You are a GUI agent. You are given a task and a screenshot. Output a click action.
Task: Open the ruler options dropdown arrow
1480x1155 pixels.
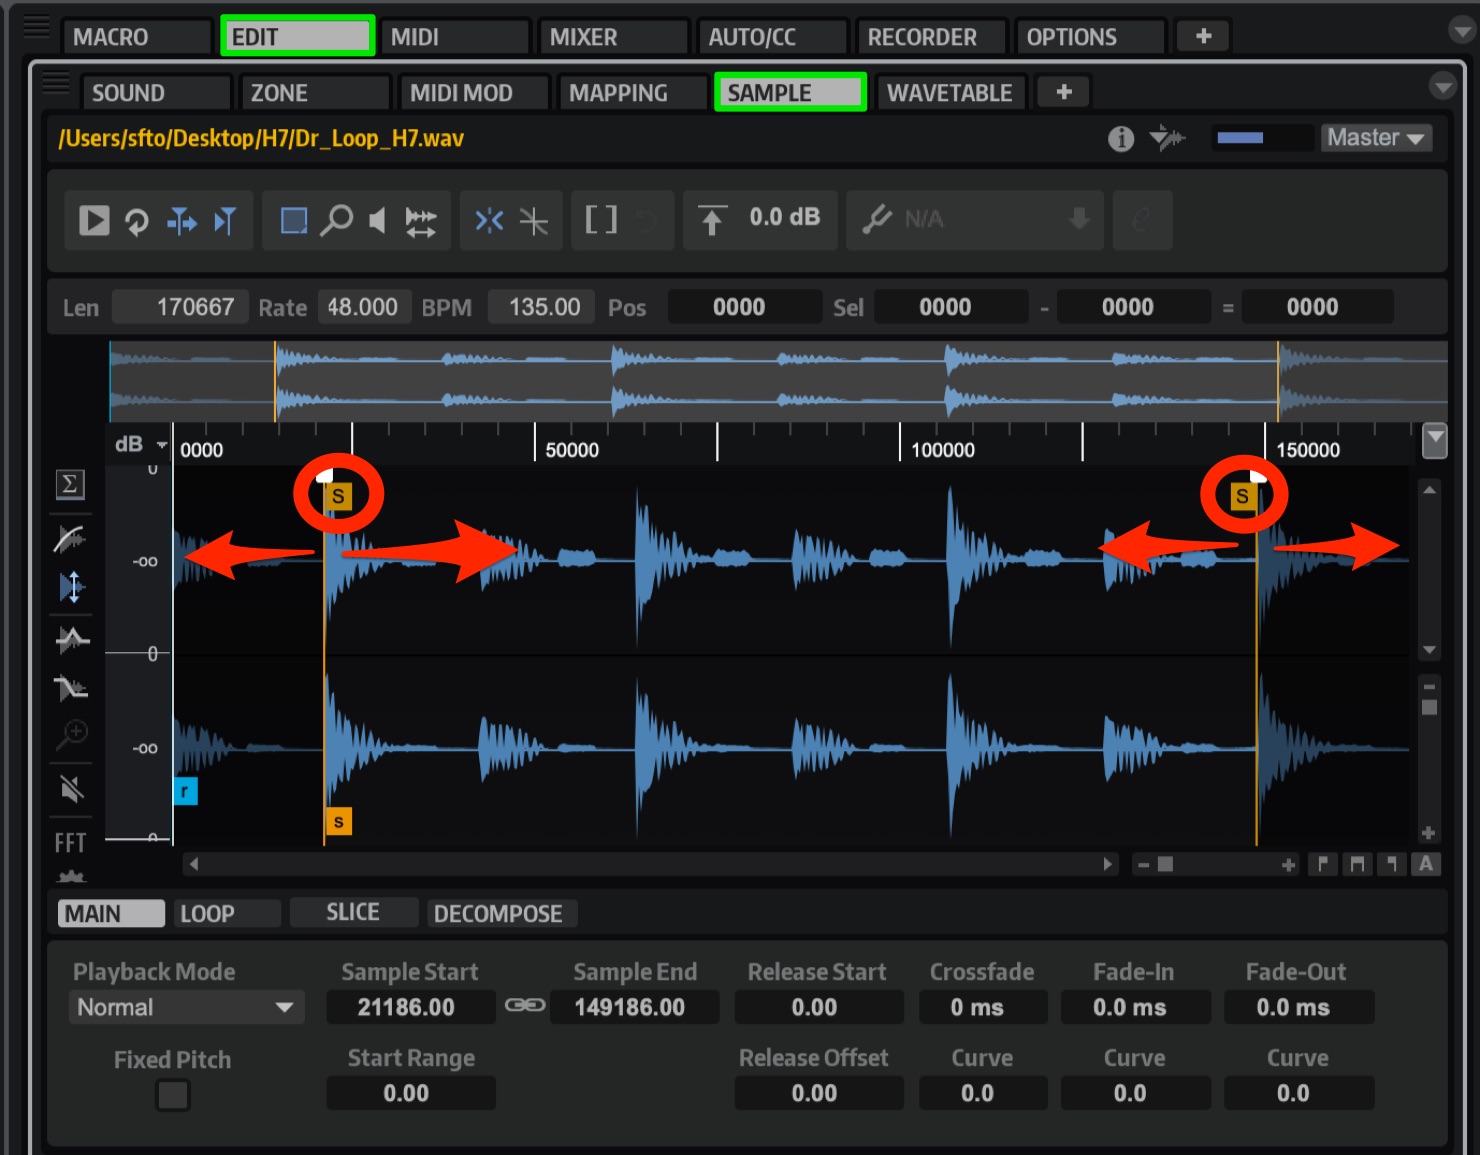pyautogui.click(x=1435, y=440)
